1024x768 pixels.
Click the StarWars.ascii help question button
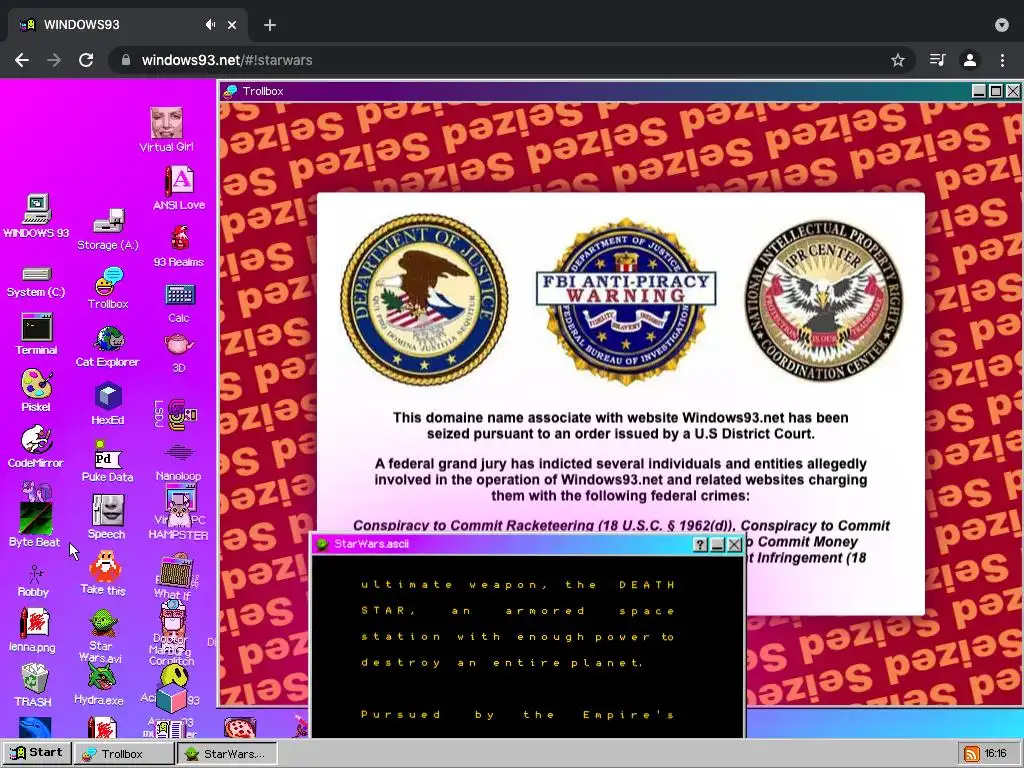click(x=700, y=544)
